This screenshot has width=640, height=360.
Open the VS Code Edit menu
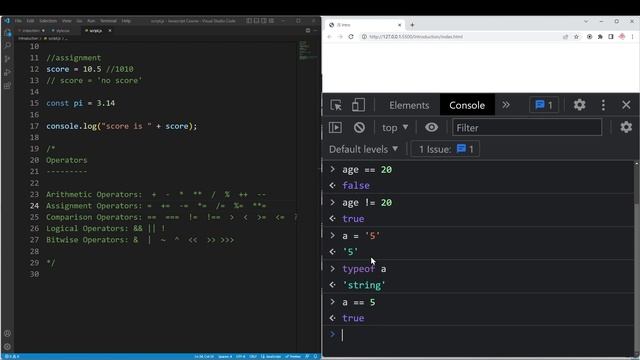(30, 21)
